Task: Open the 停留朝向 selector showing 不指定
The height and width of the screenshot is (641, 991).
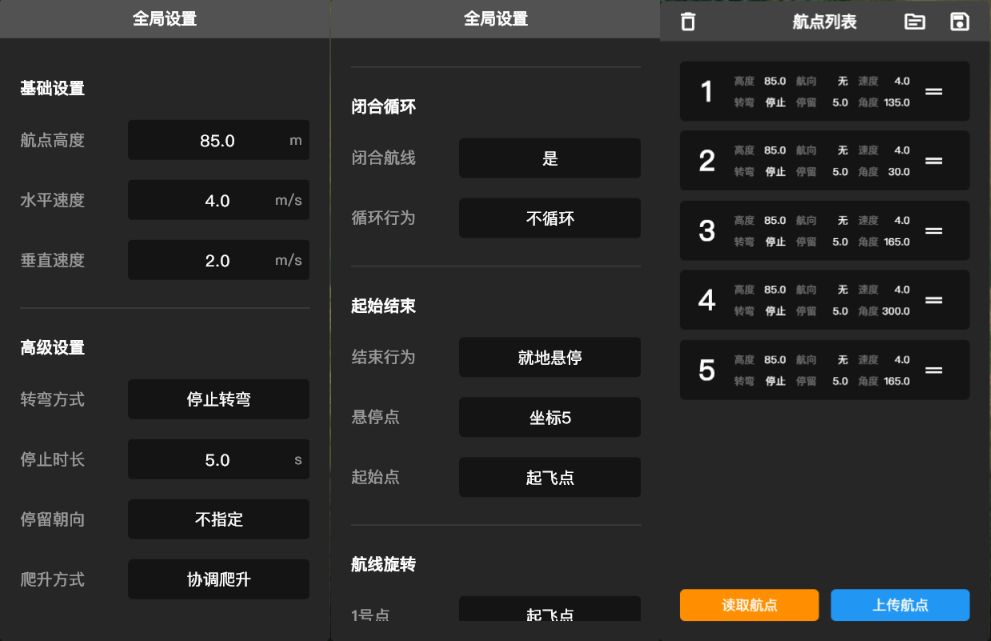Action: [219, 519]
